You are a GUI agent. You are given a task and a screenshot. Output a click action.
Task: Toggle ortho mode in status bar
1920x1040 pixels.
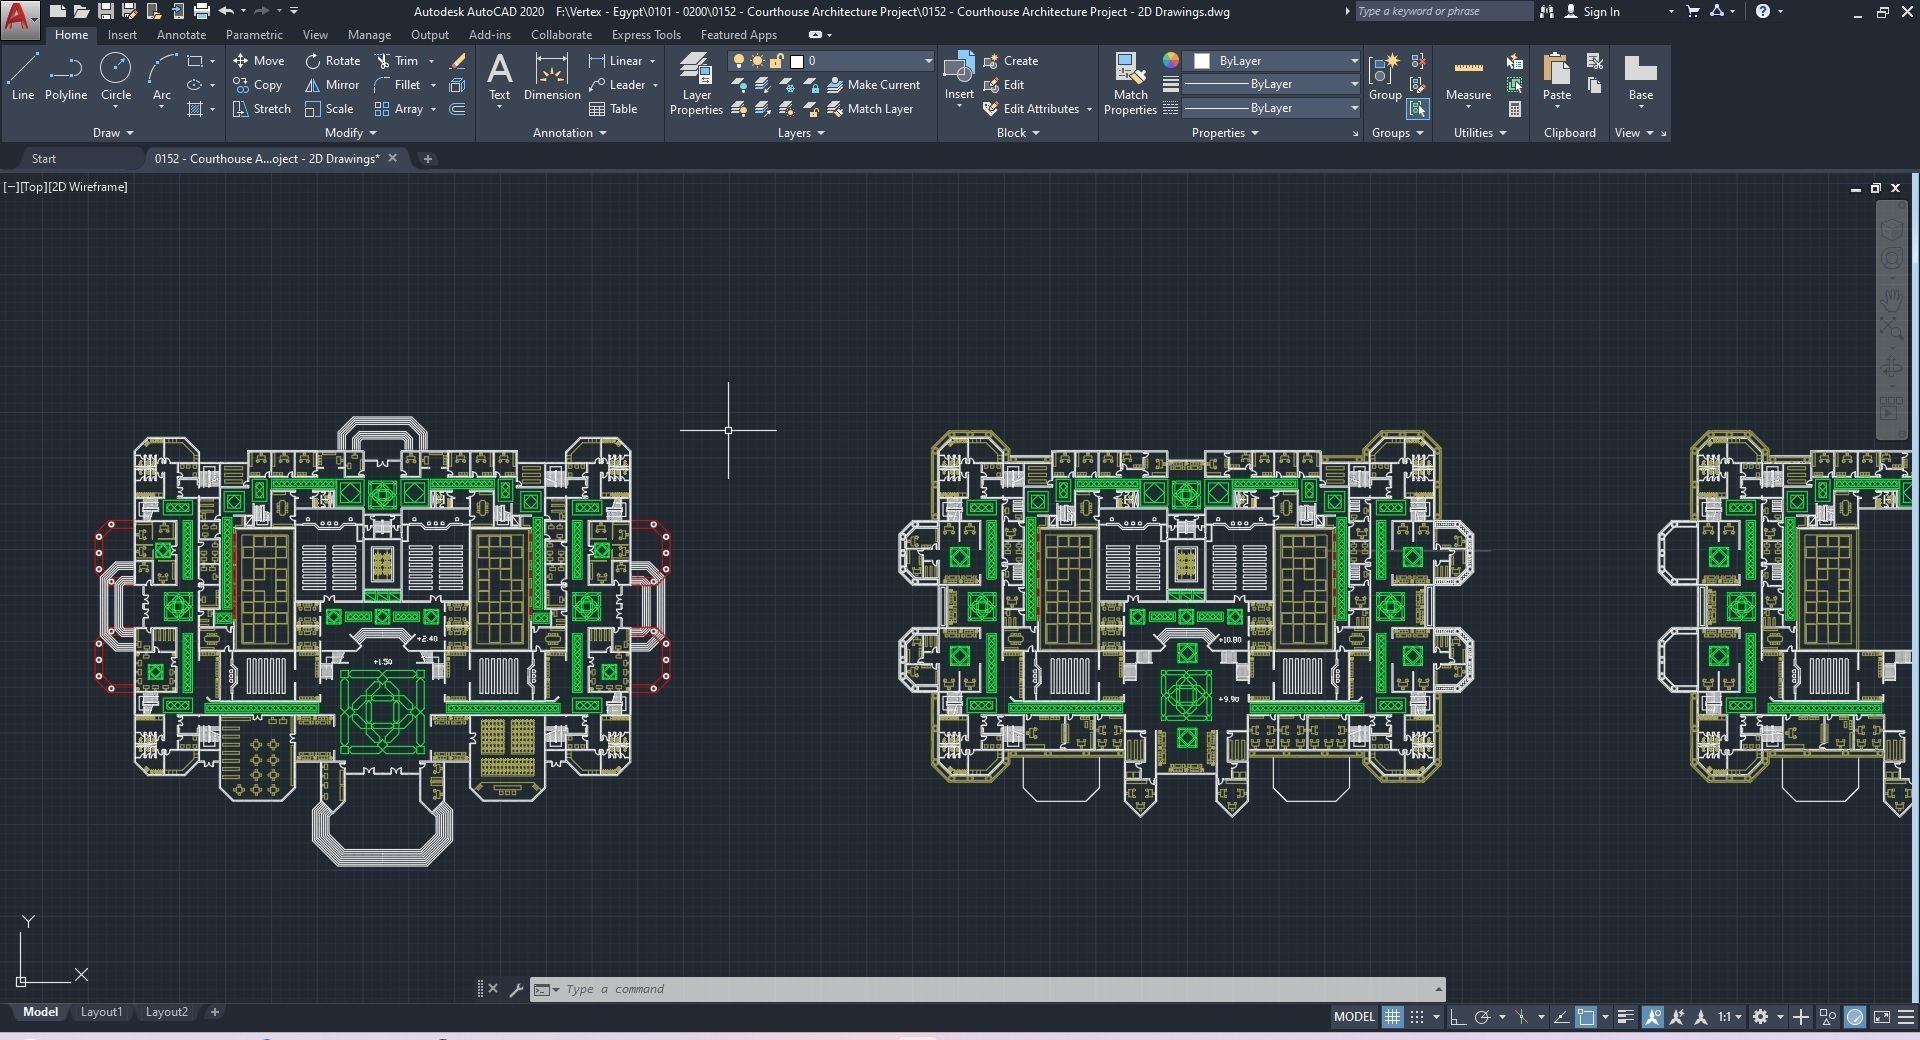(1458, 1017)
